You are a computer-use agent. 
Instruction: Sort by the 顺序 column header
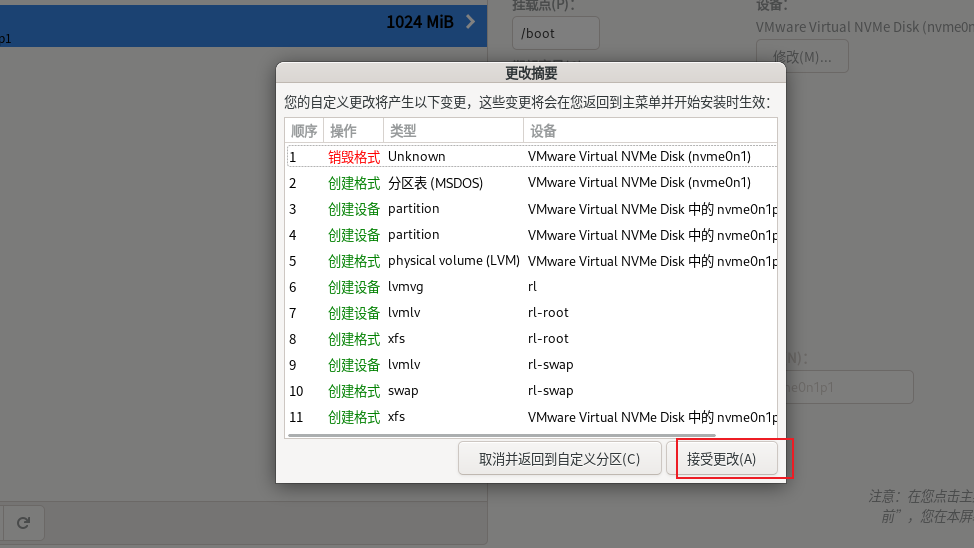click(x=304, y=131)
